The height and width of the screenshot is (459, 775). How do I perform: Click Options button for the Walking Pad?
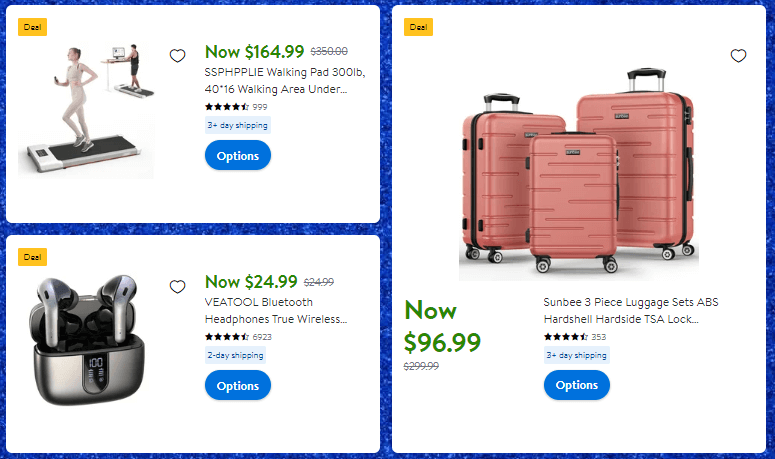coord(237,156)
